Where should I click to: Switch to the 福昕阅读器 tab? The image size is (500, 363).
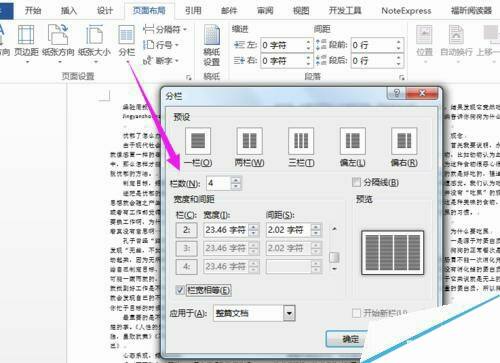[471, 11]
